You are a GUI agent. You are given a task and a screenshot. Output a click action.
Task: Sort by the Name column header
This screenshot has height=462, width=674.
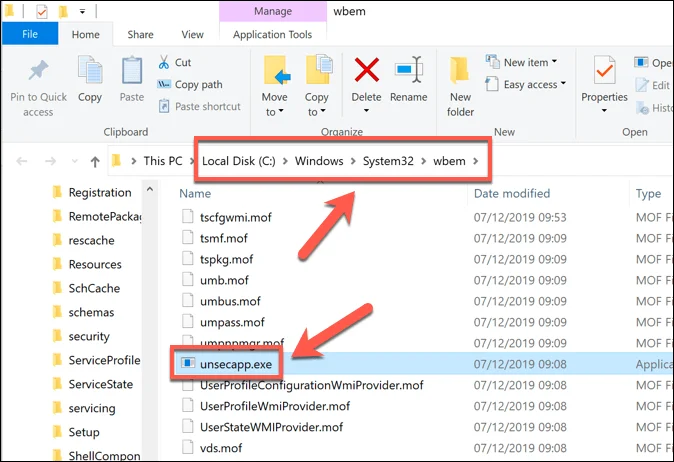coord(195,193)
